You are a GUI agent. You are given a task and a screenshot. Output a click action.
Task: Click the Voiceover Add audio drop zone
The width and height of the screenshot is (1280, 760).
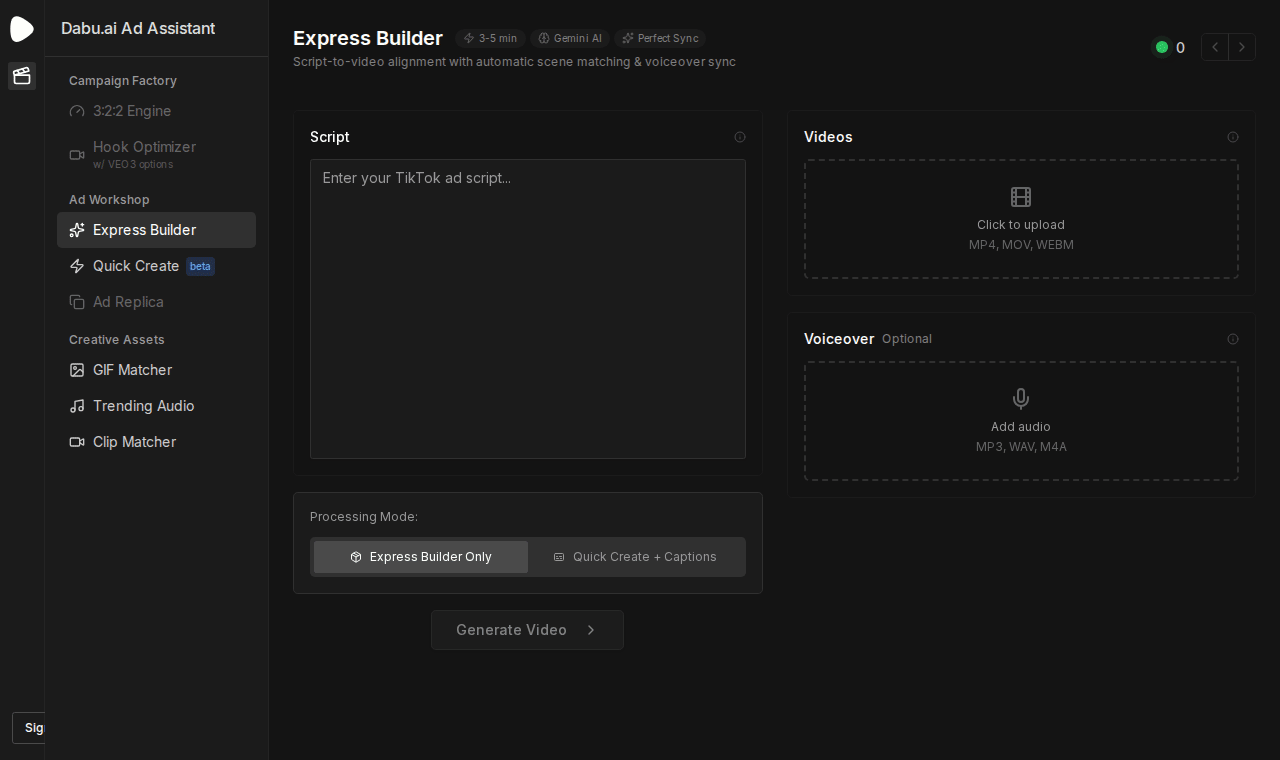[x=1021, y=421]
